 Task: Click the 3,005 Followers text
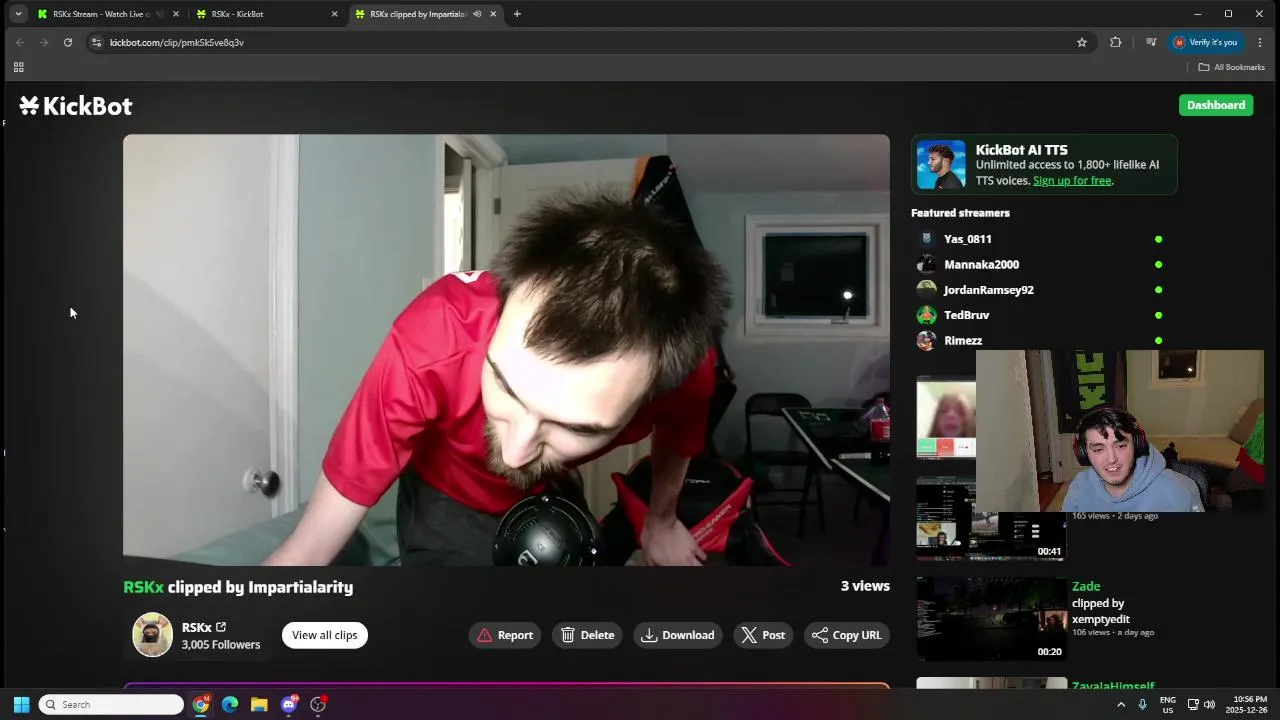[221, 645]
